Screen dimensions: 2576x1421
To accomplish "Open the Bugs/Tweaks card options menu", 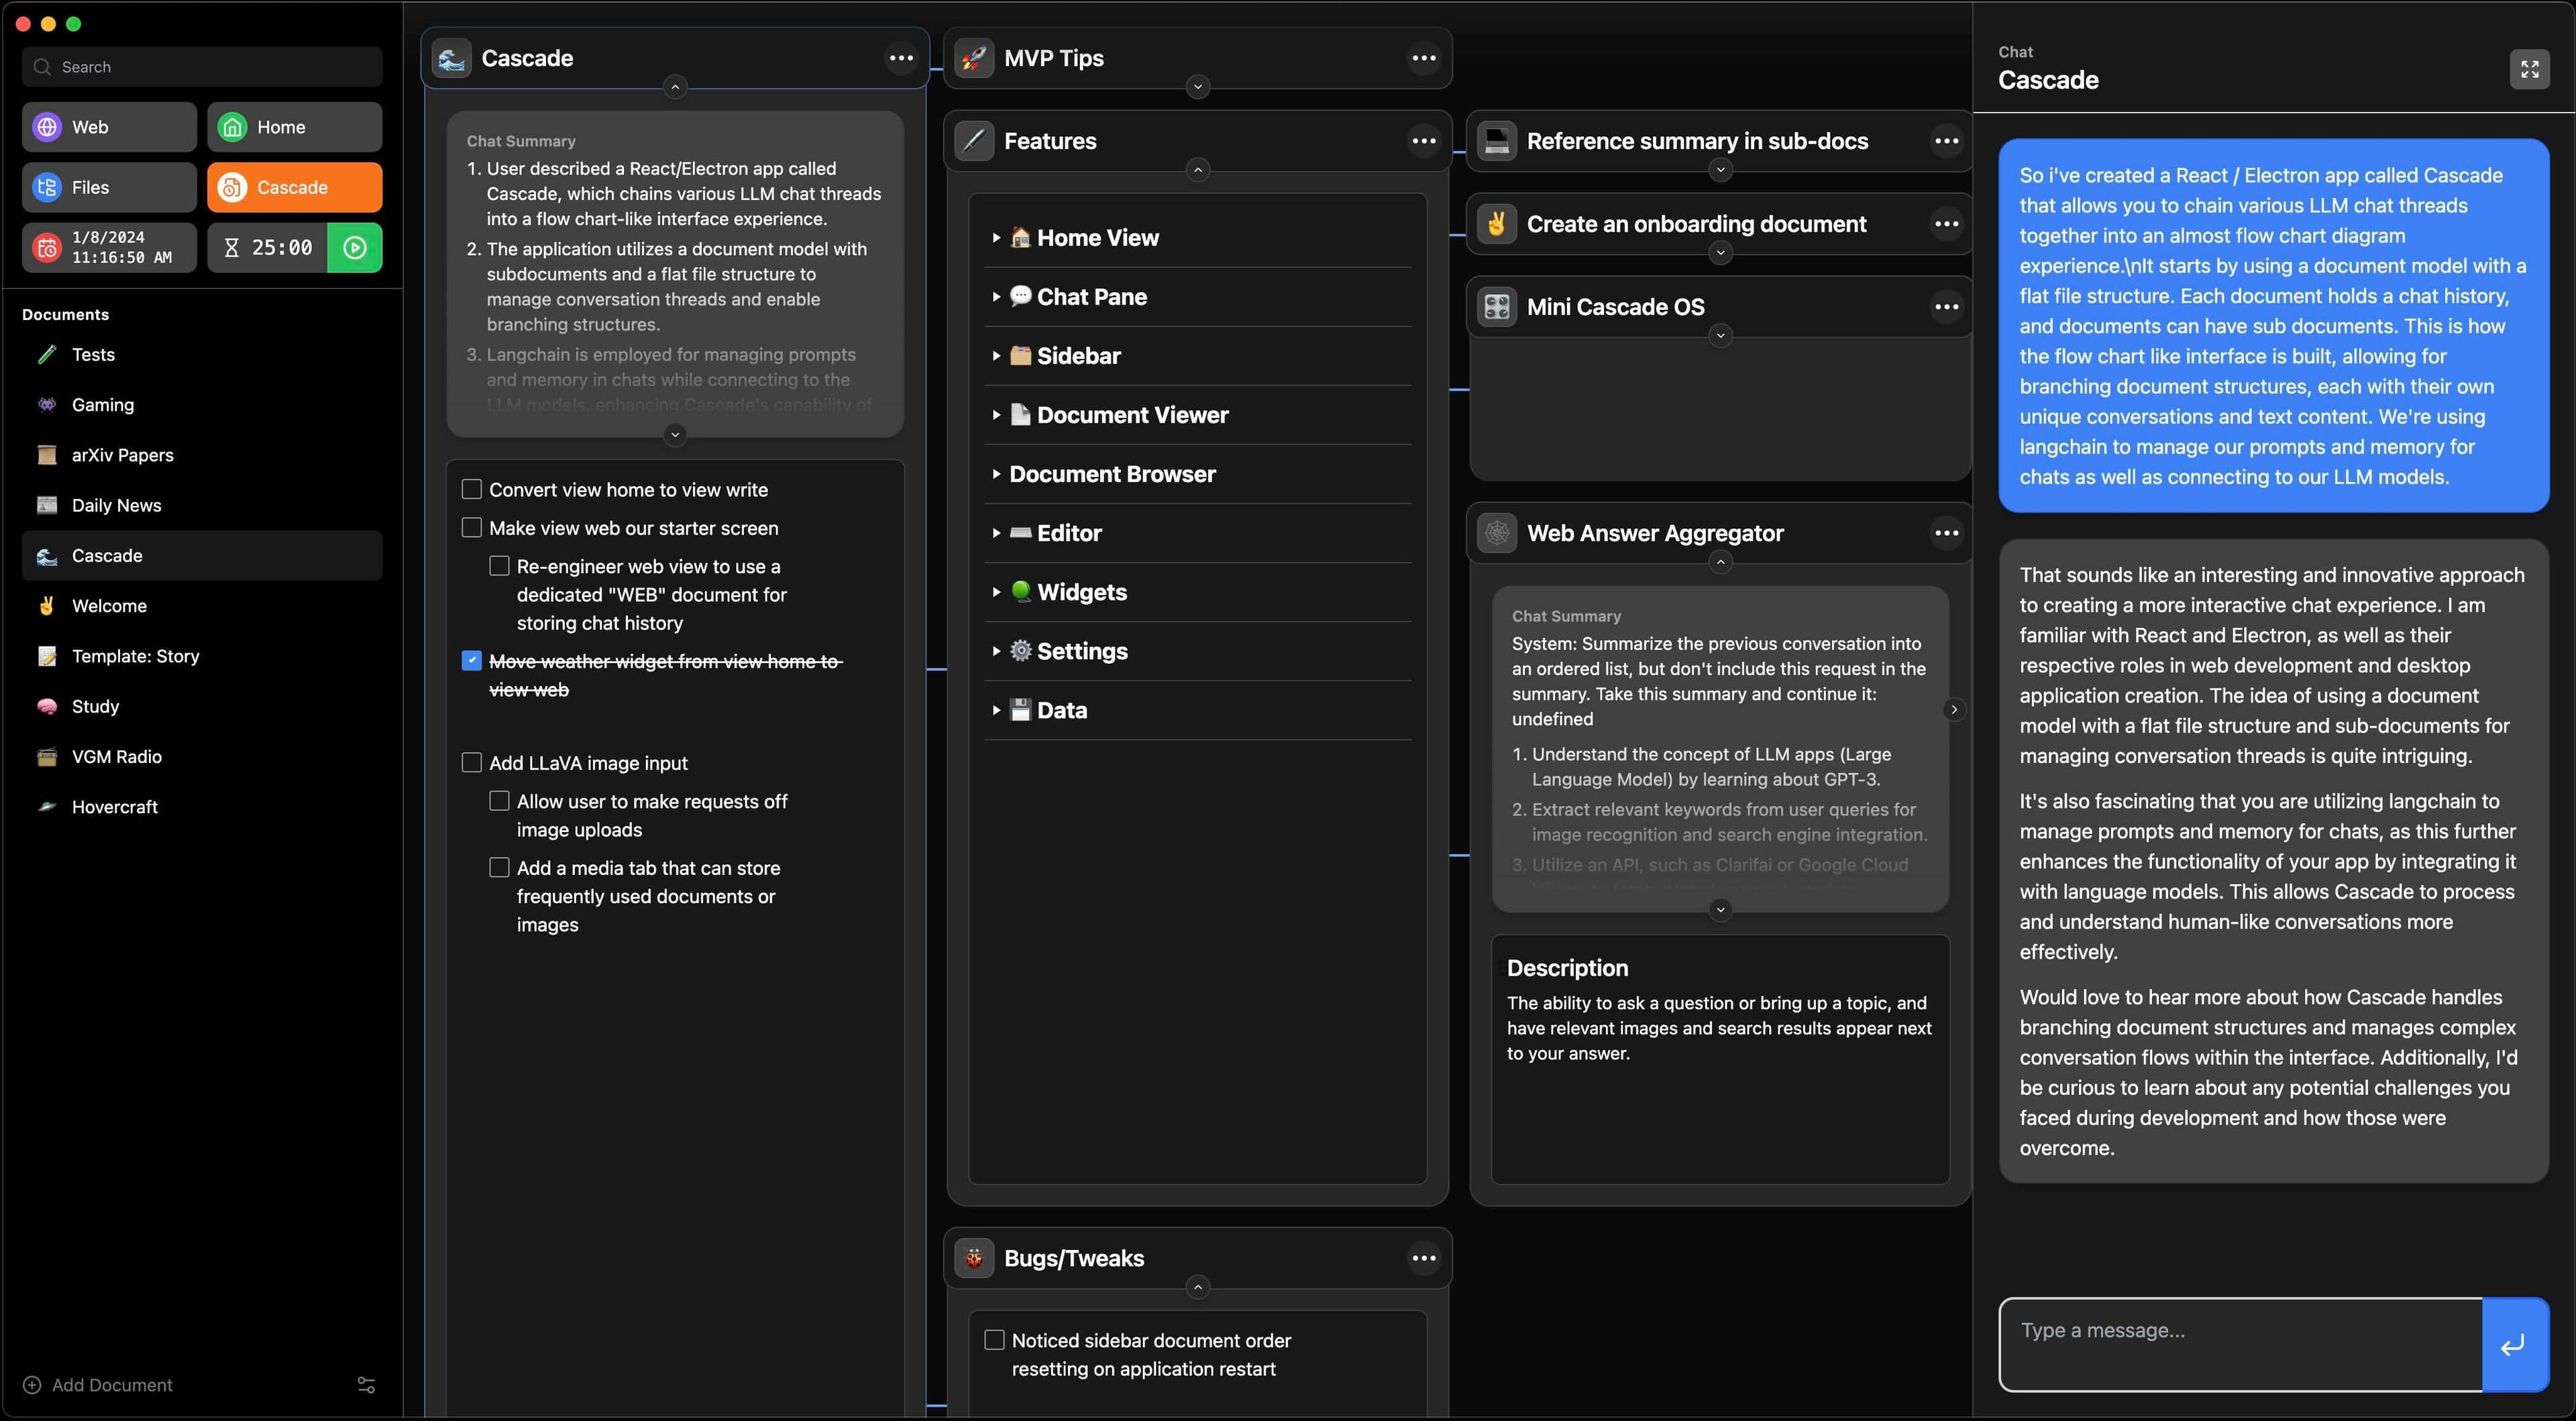I will tap(1423, 1258).
